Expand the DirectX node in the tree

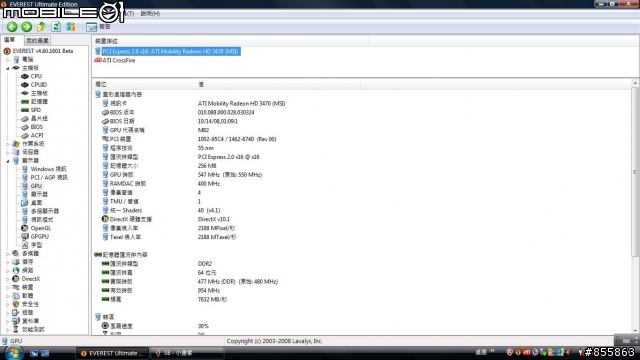coord(7,279)
